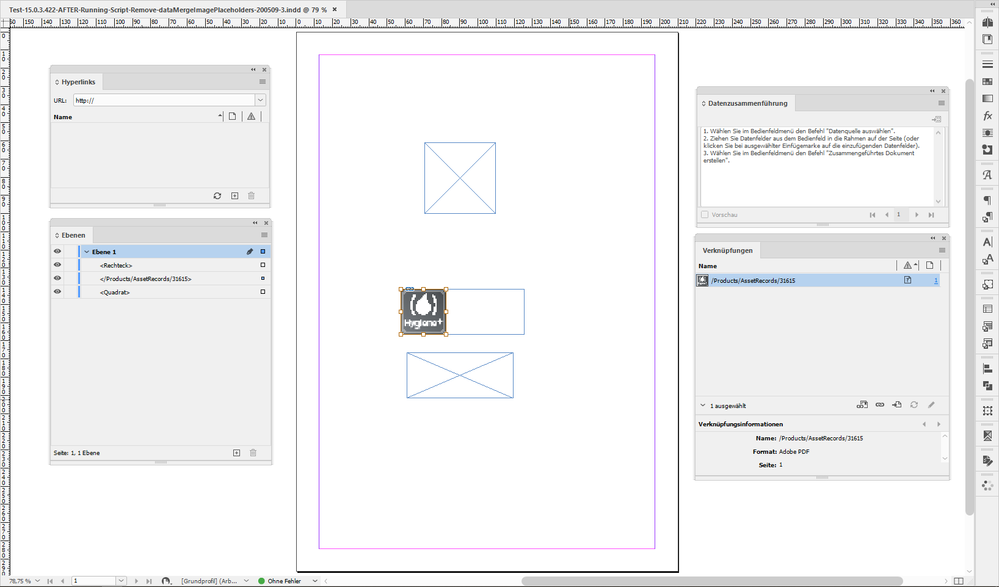Click the Relink chain icon

click(x=880, y=405)
